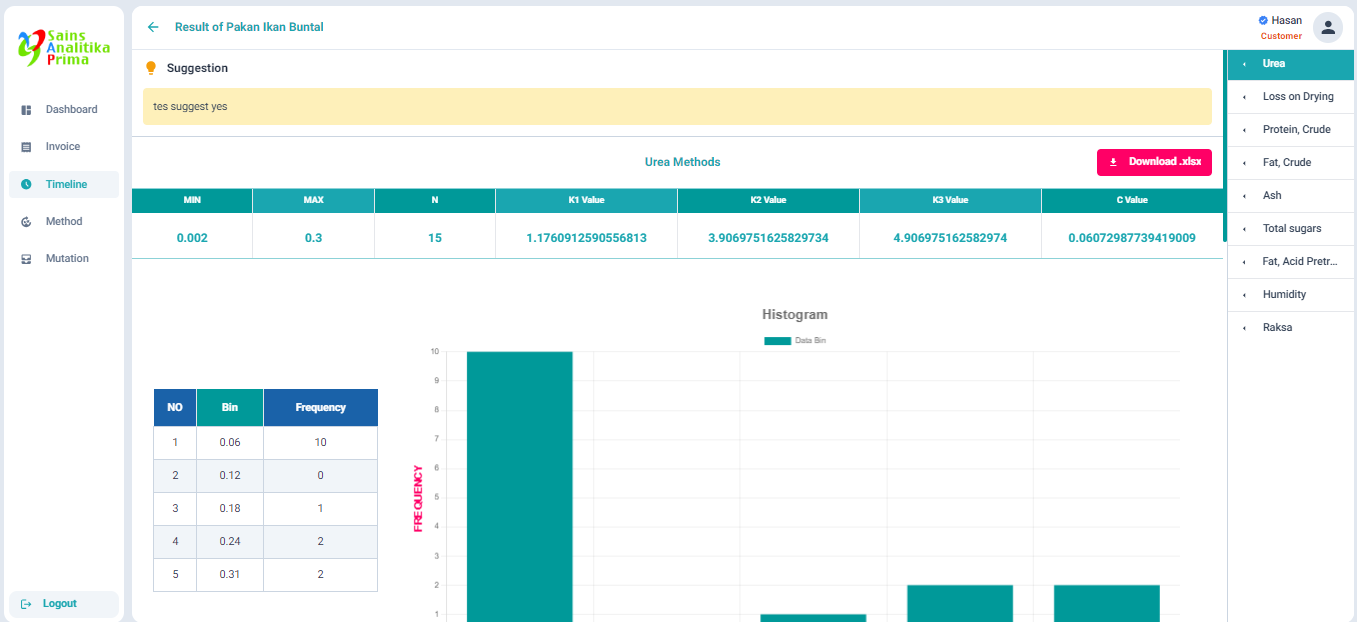
Task: Open the Ash parameter entry
Action: 1272,196
